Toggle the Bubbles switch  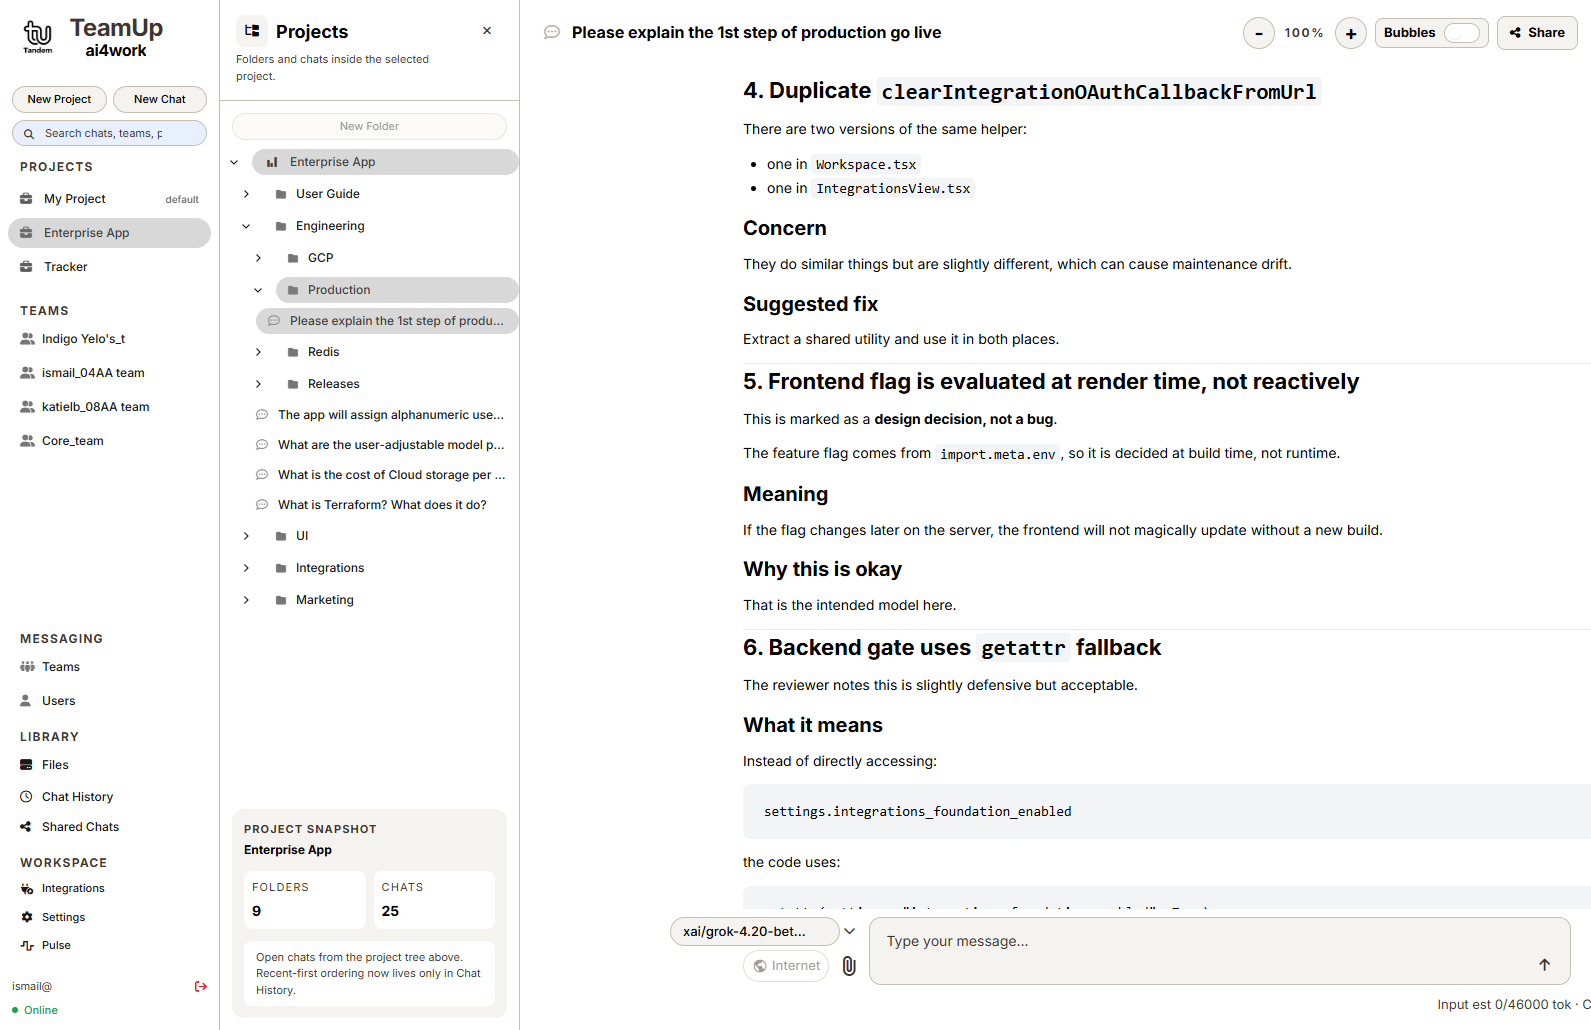click(x=1461, y=33)
